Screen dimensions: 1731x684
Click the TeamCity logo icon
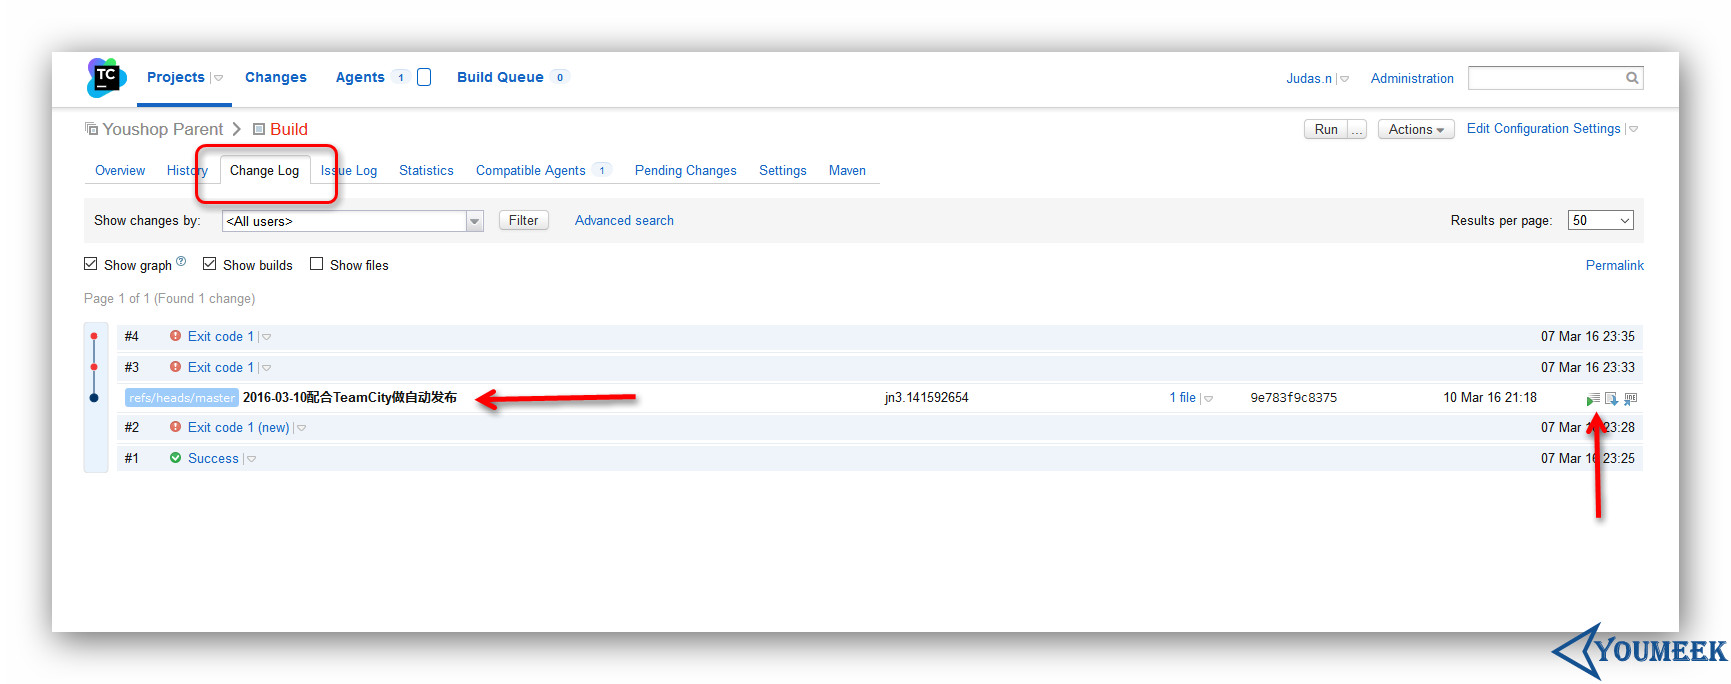pyautogui.click(x=106, y=77)
